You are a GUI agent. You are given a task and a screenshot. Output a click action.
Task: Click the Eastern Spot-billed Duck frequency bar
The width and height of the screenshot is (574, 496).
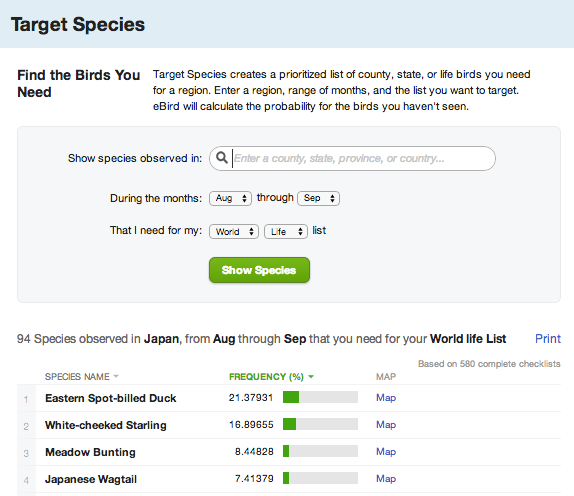click(320, 397)
